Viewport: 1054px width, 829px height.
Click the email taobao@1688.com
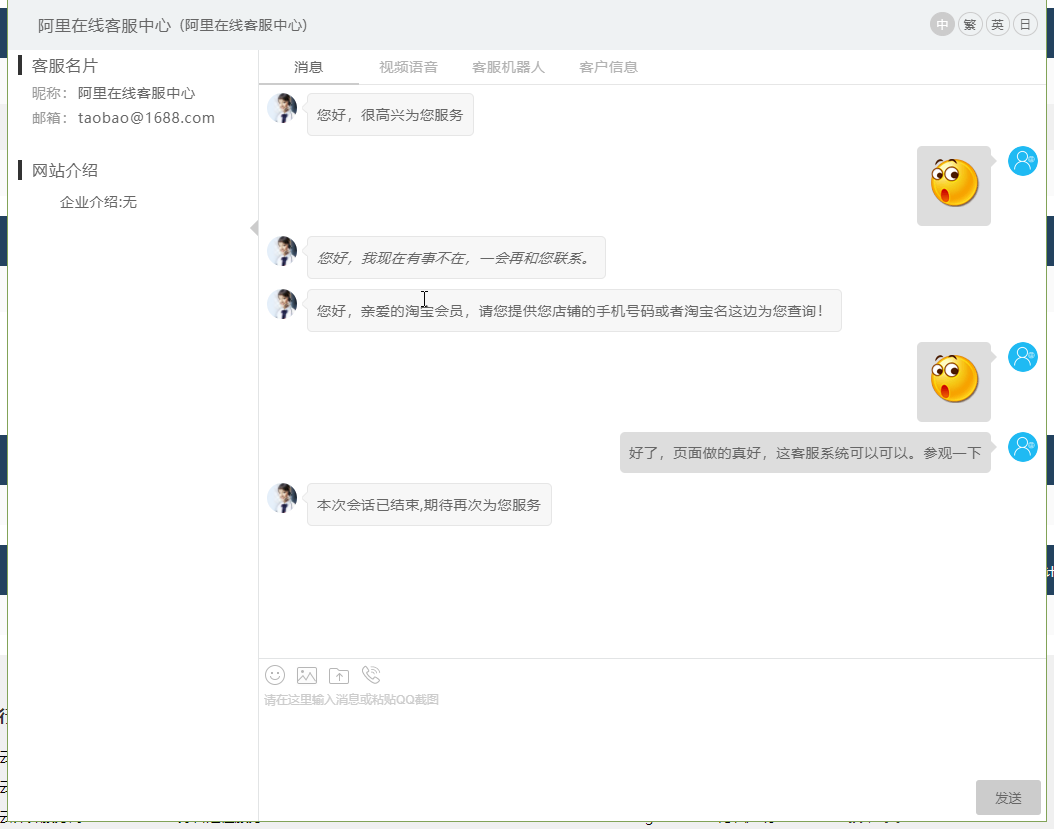(x=147, y=118)
